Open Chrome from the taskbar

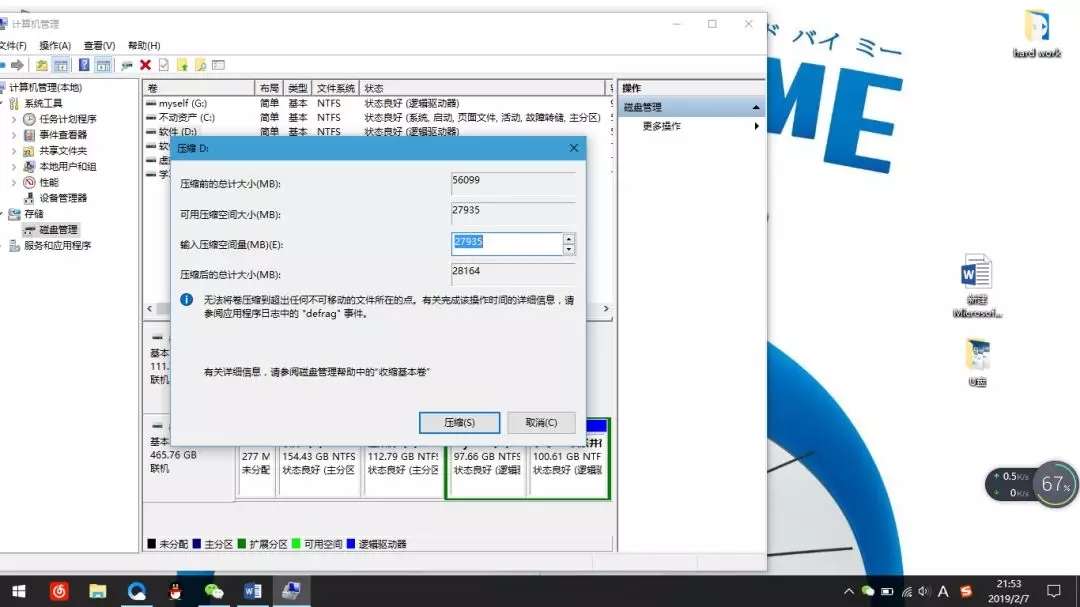point(136,590)
